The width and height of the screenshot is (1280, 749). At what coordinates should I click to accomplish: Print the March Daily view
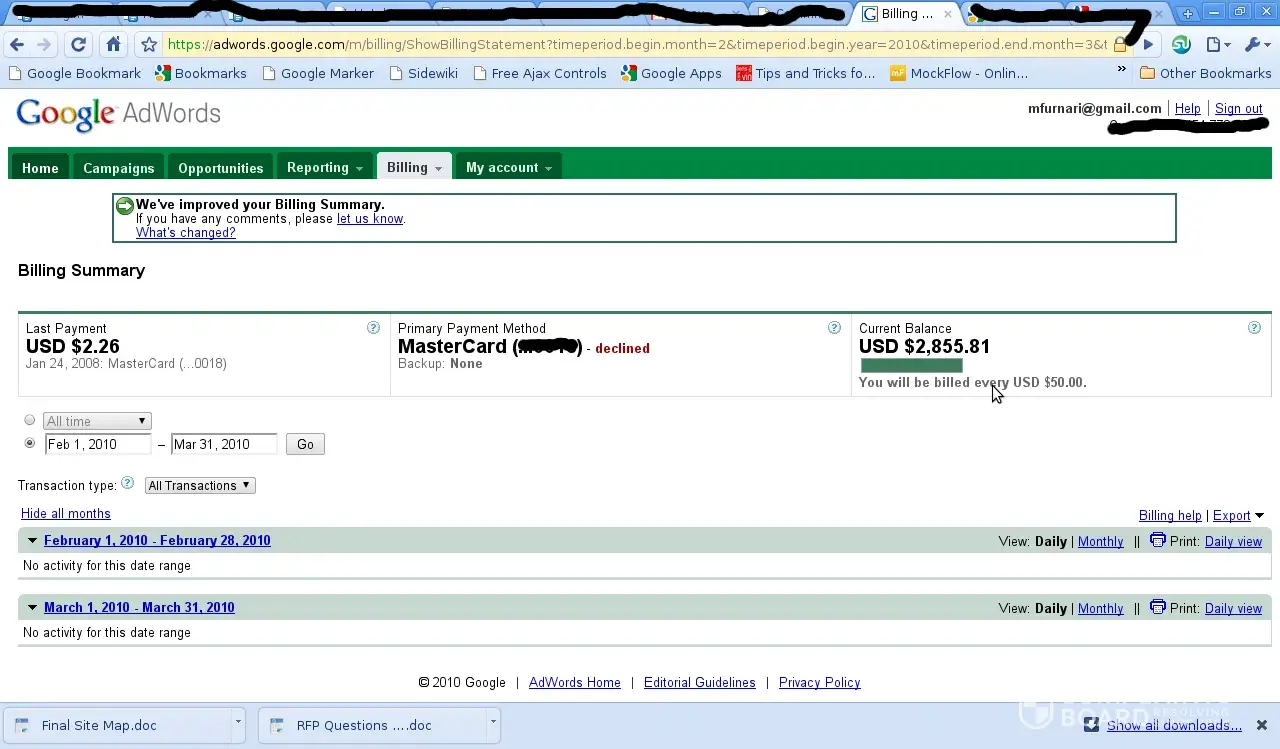click(1233, 608)
